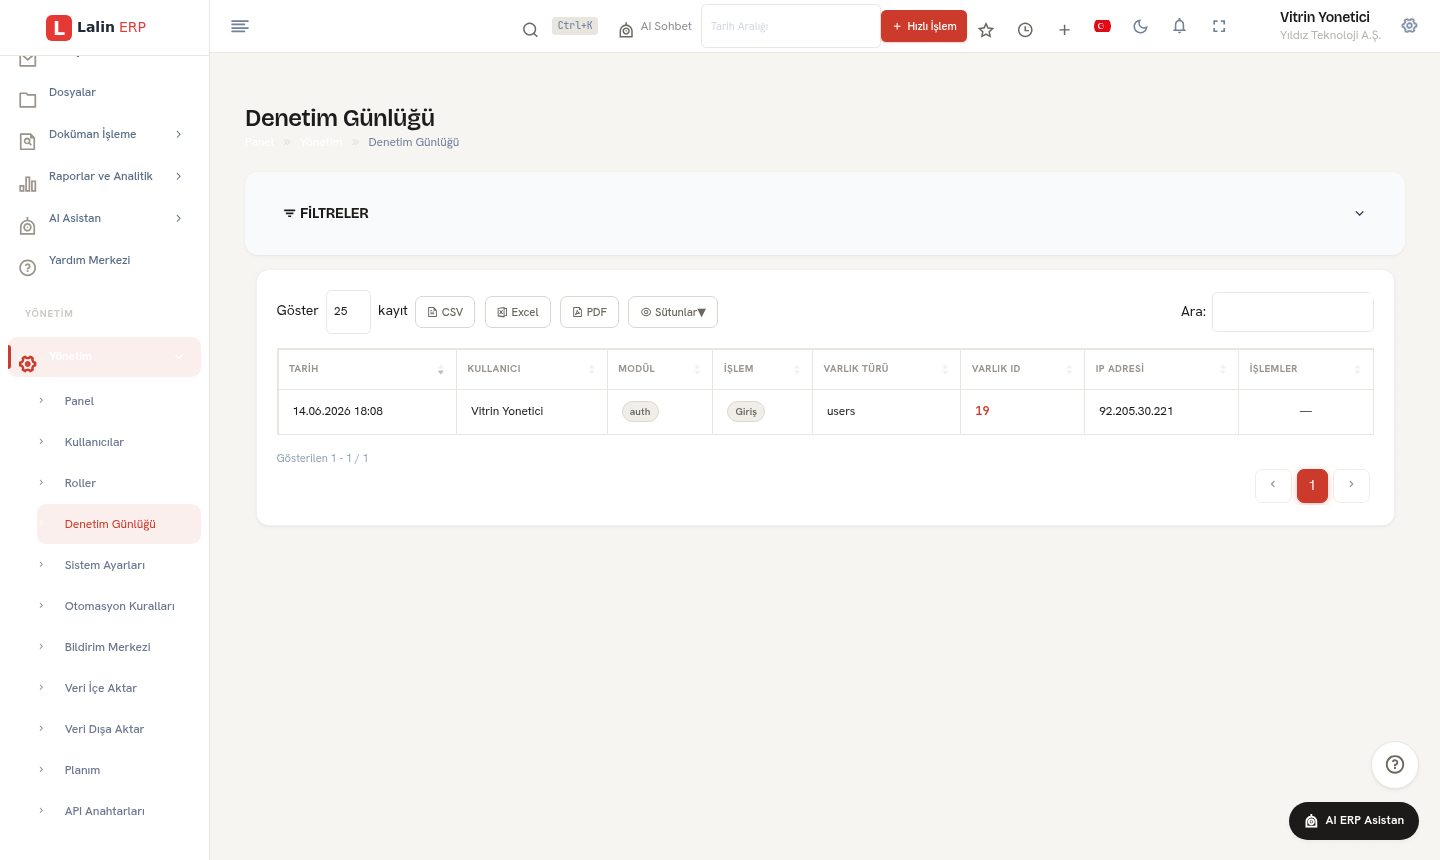Toggle the sidebar menu icon

point(239,26)
